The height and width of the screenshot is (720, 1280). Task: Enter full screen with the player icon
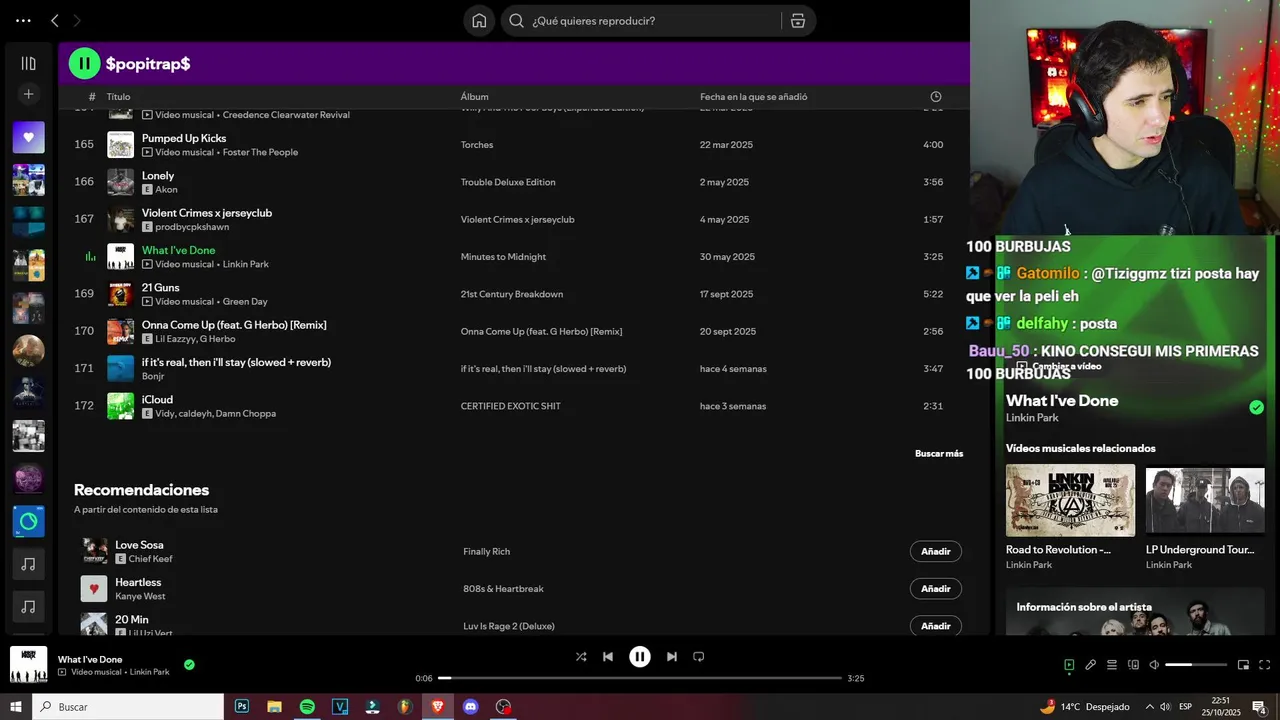(x=1265, y=665)
